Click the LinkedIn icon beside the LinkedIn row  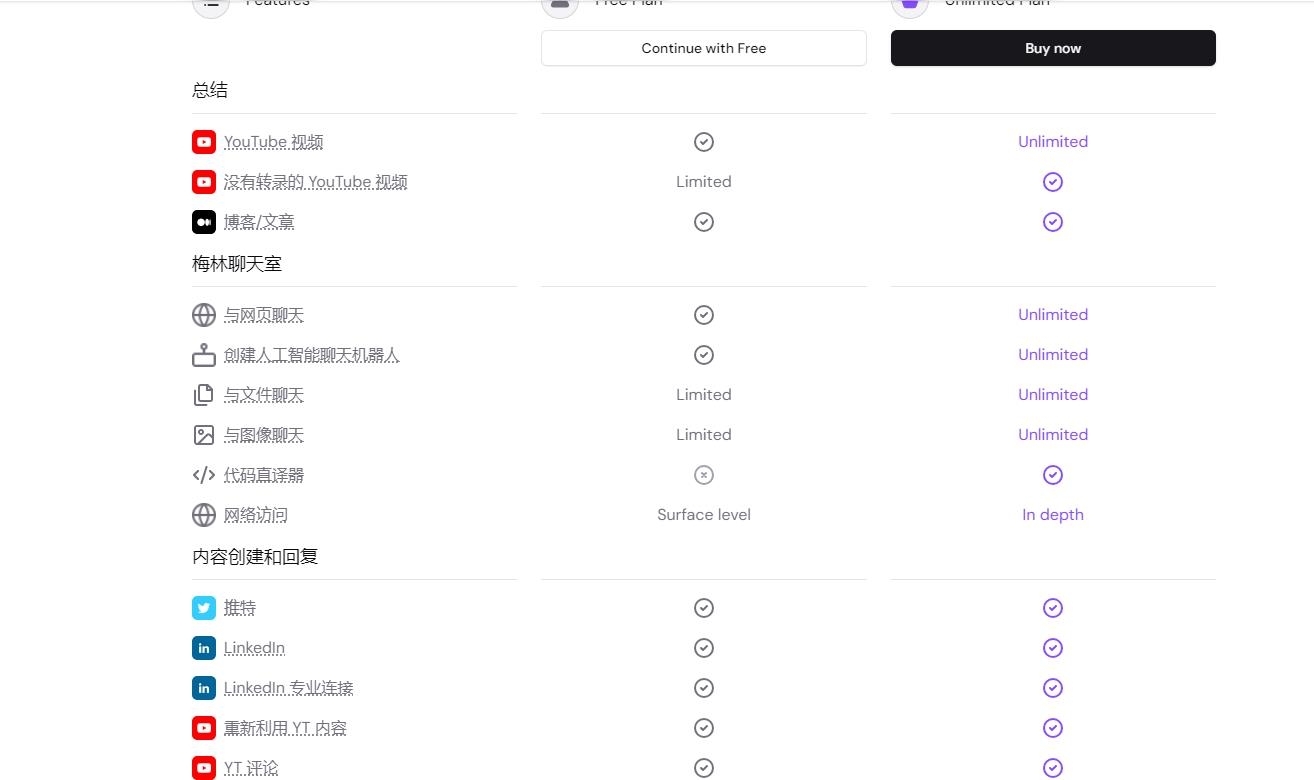click(204, 648)
